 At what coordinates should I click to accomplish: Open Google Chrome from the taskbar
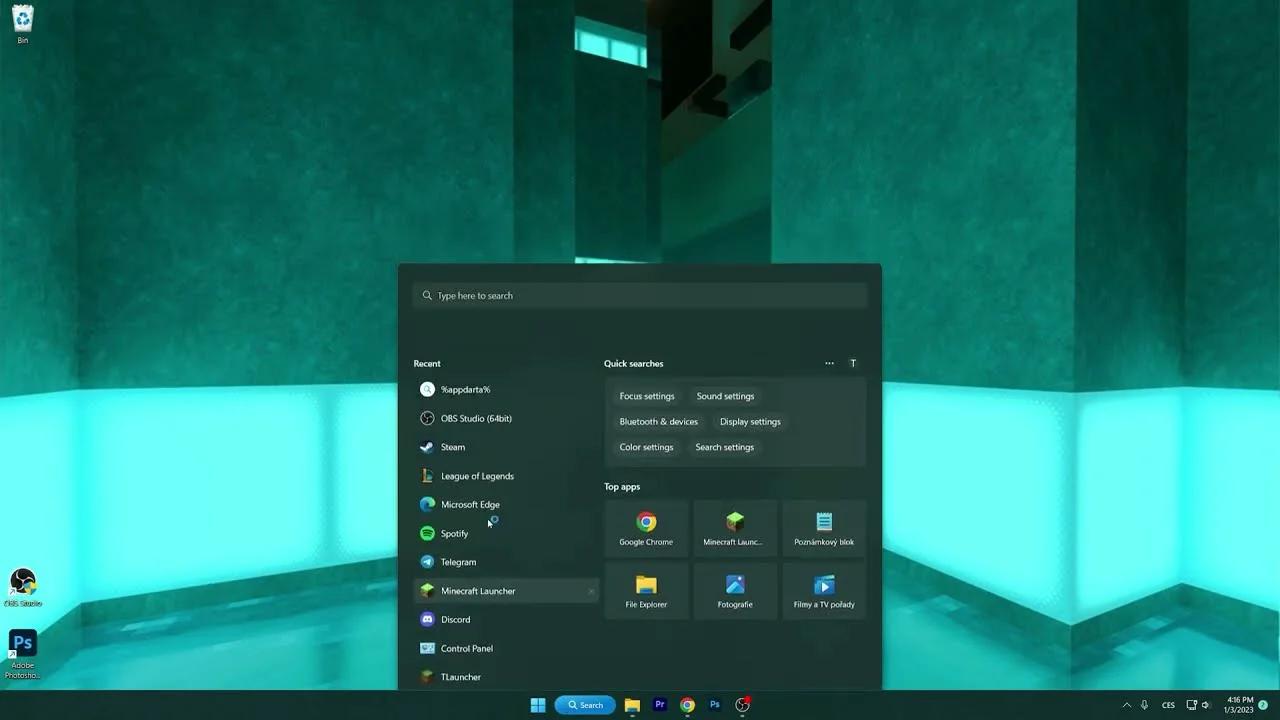click(x=687, y=705)
